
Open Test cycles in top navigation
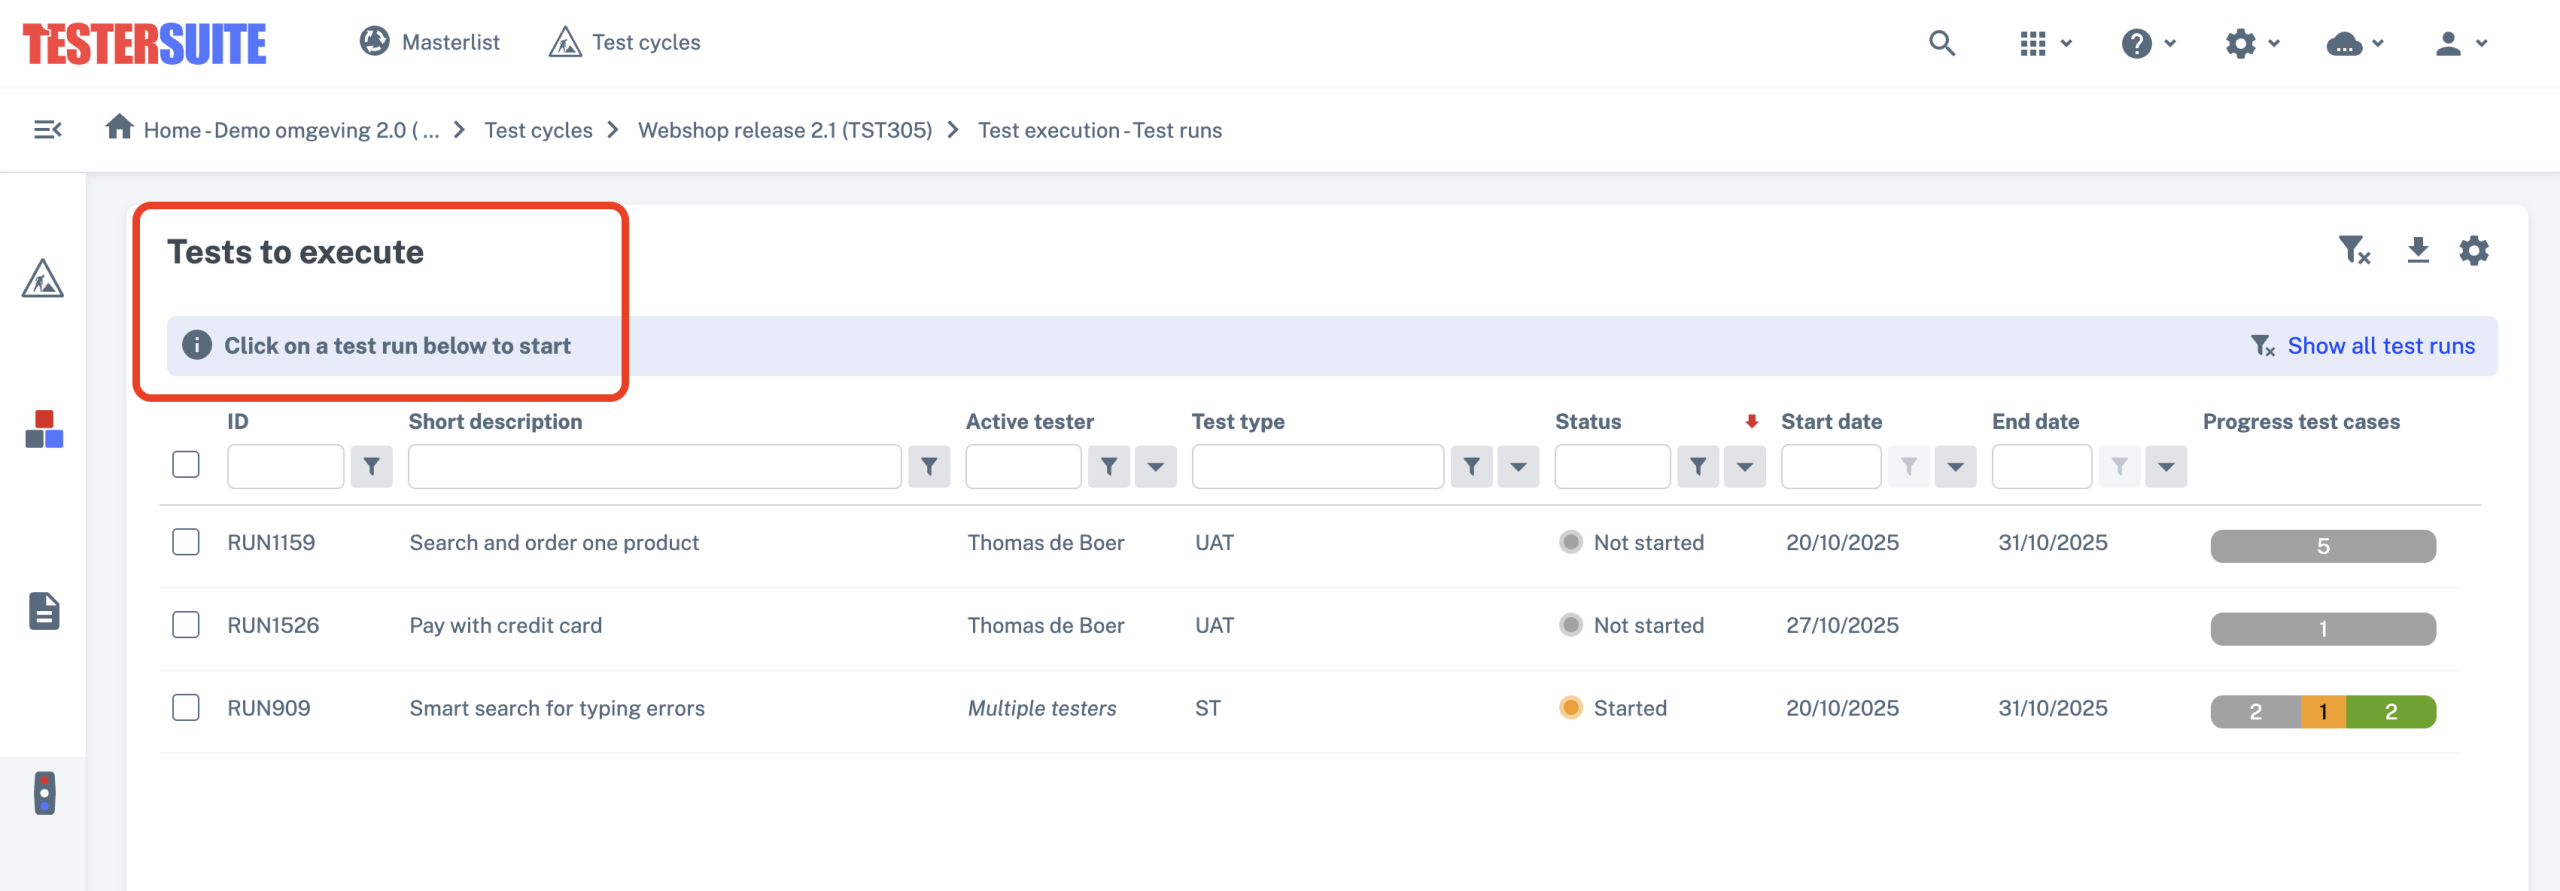[x=625, y=42]
